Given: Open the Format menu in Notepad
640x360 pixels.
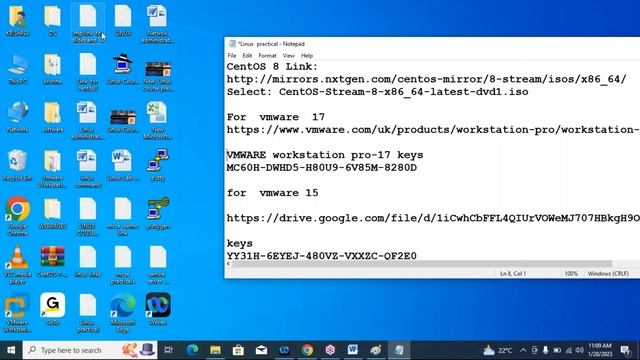Looking at the screenshot, I should [x=267, y=56].
